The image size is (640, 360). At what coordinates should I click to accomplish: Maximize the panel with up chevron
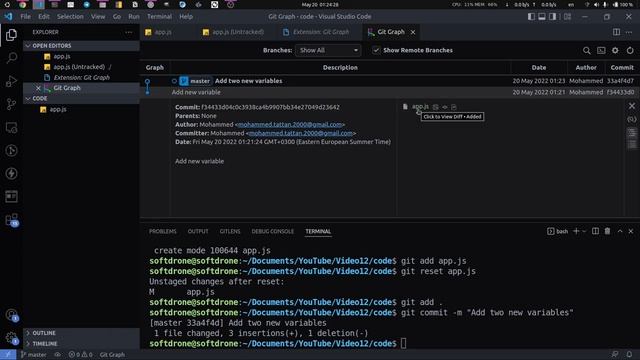pos(620,231)
